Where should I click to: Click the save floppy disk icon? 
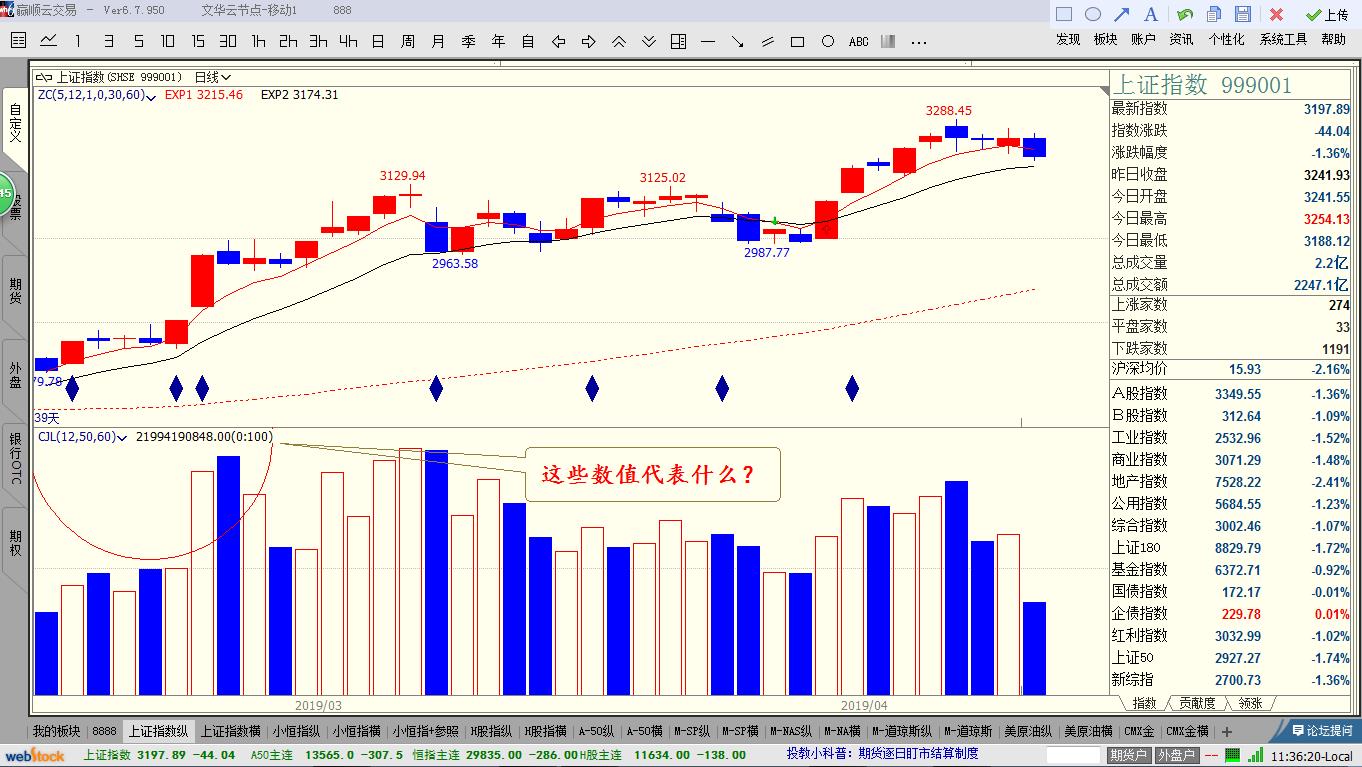pos(1243,14)
